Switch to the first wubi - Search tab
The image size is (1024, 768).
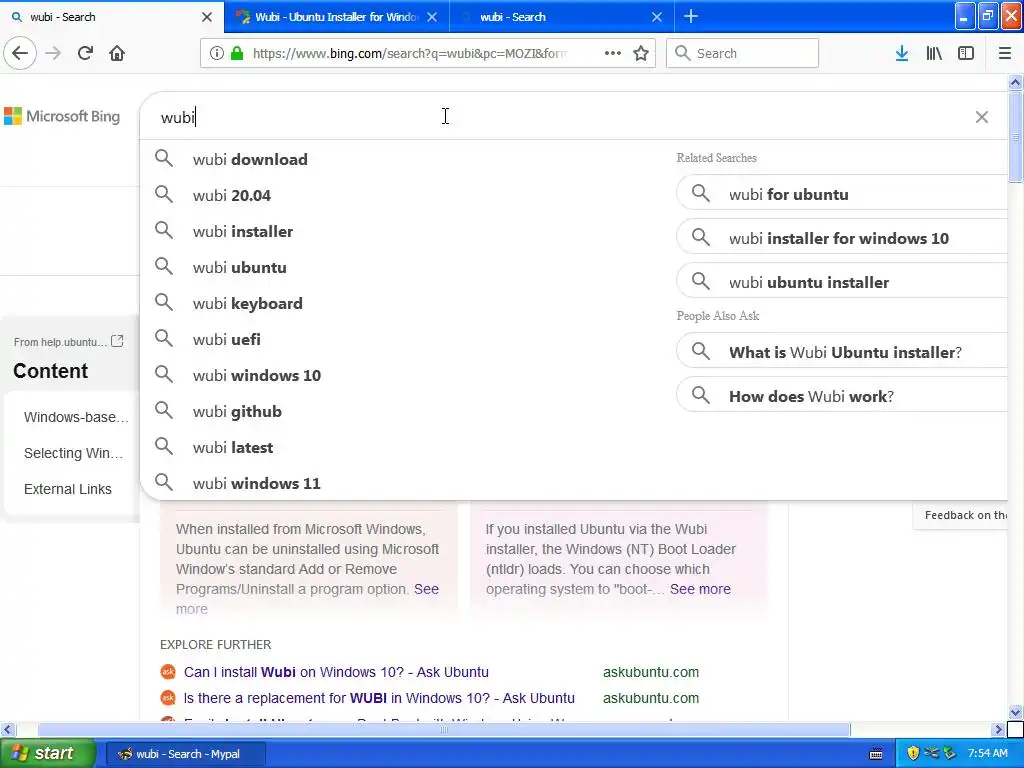(104, 17)
